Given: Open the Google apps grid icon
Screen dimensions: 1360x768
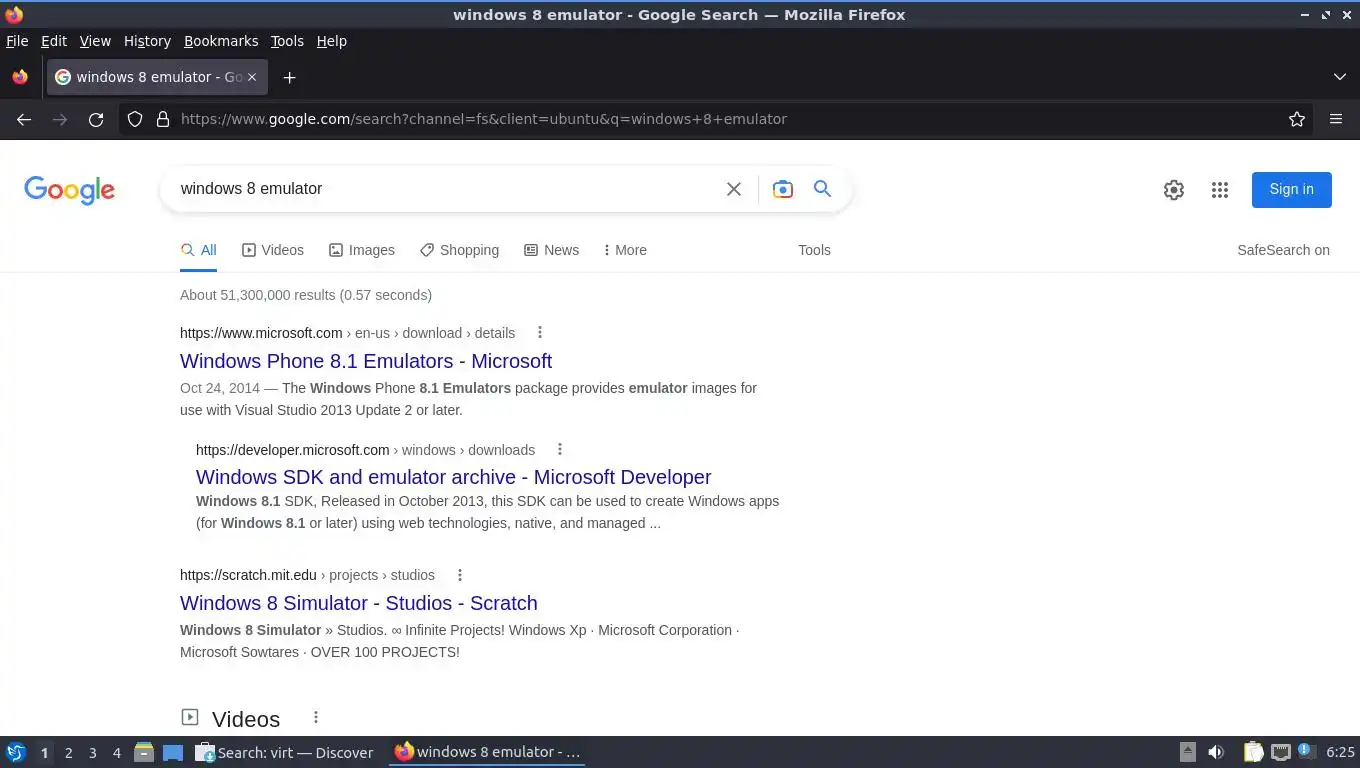Looking at the screenshot, I should (x=1220, y=190).
